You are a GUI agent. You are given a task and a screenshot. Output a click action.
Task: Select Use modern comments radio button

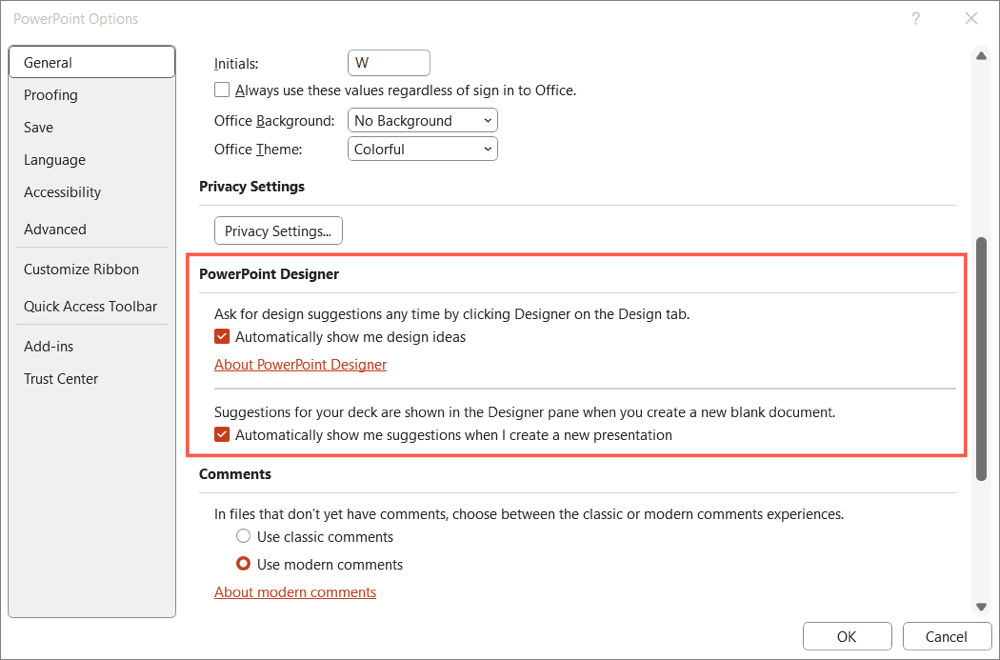(x=243, y=565)
